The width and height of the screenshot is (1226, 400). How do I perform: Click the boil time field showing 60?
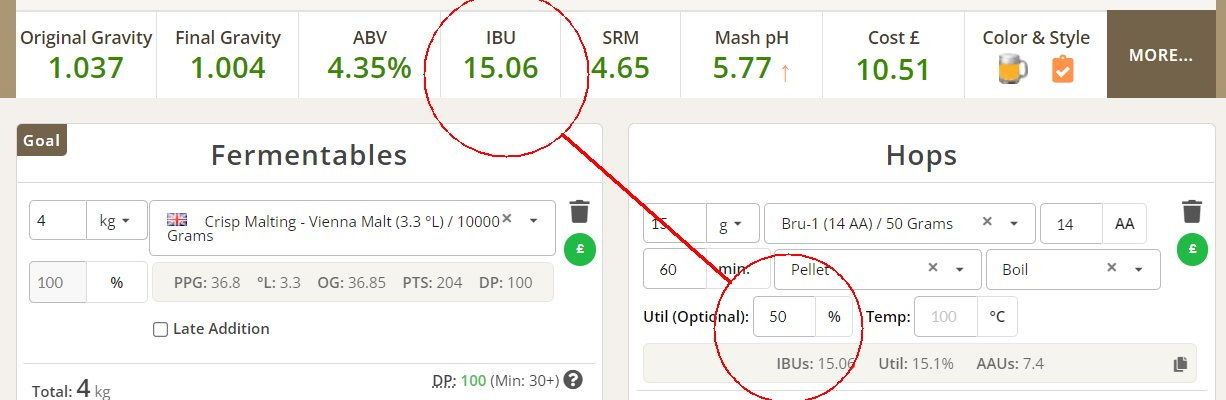(x=674, y=269)
